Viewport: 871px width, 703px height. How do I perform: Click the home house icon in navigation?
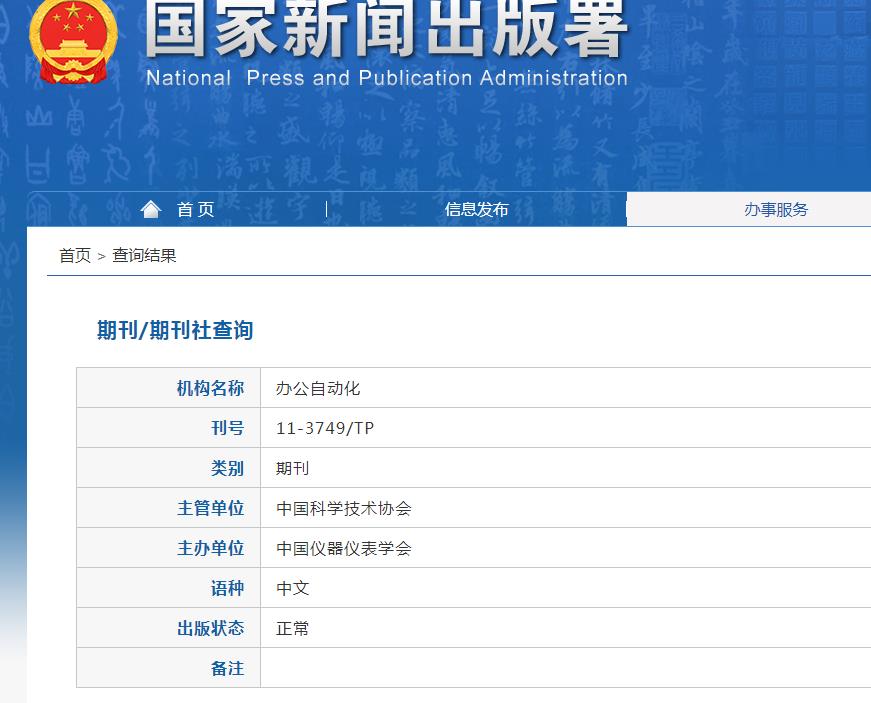coord(152,208)
